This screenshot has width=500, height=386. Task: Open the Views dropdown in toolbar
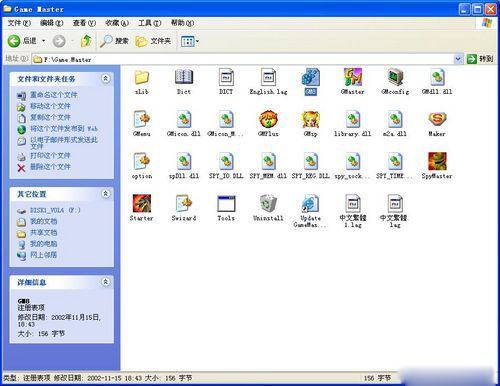[x=197, y=41]
